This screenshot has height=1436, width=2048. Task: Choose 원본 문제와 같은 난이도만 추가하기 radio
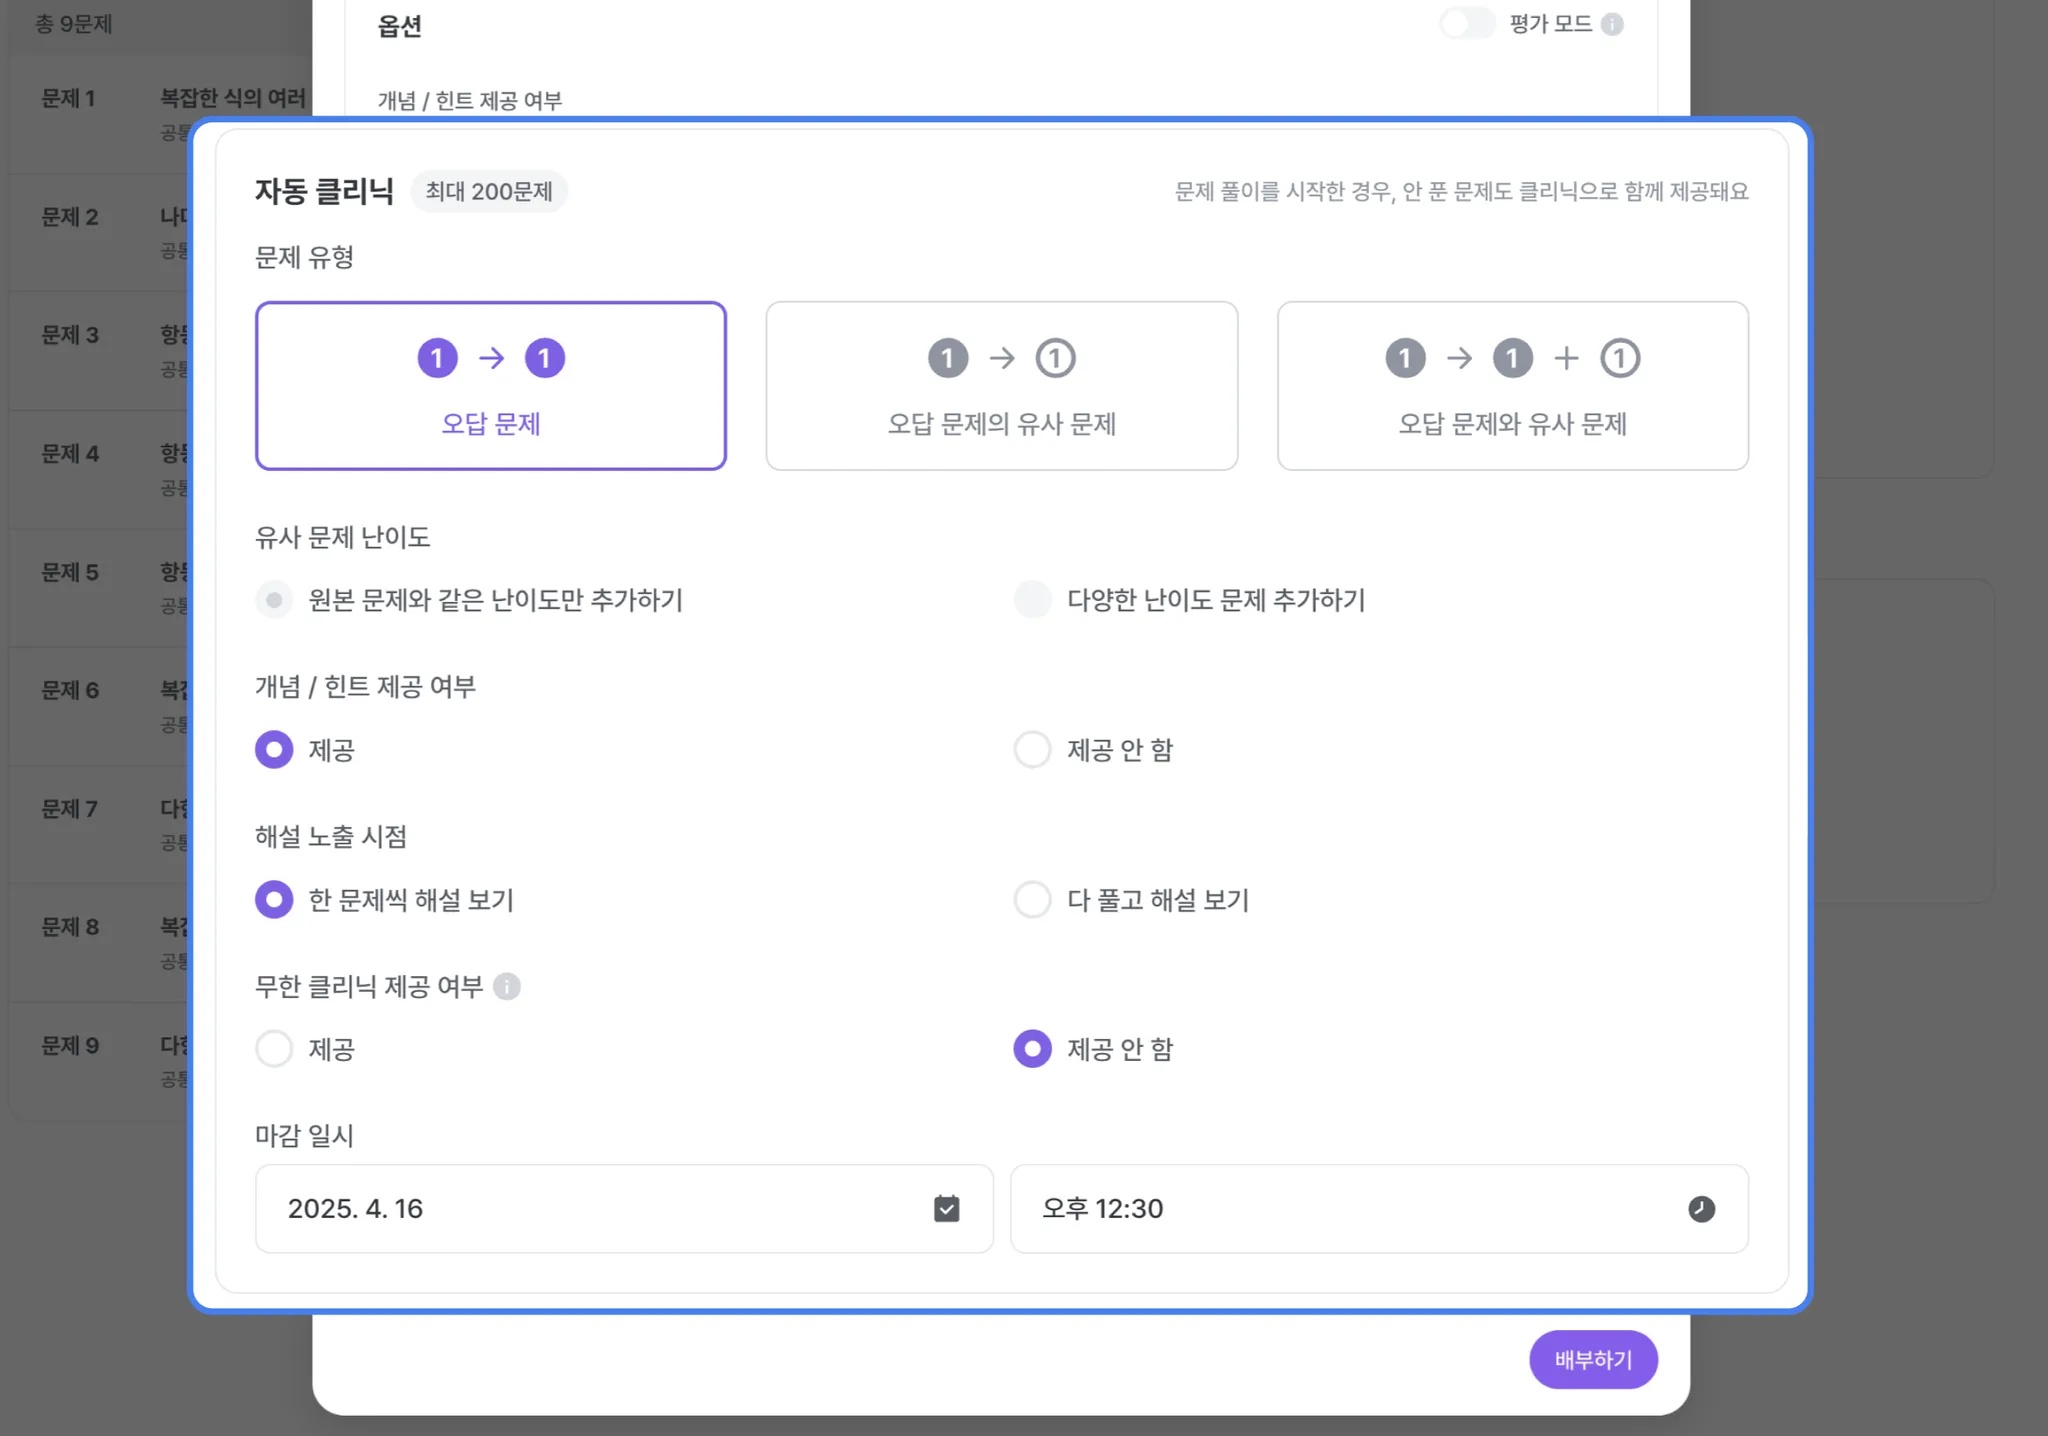tap(274, 600)
